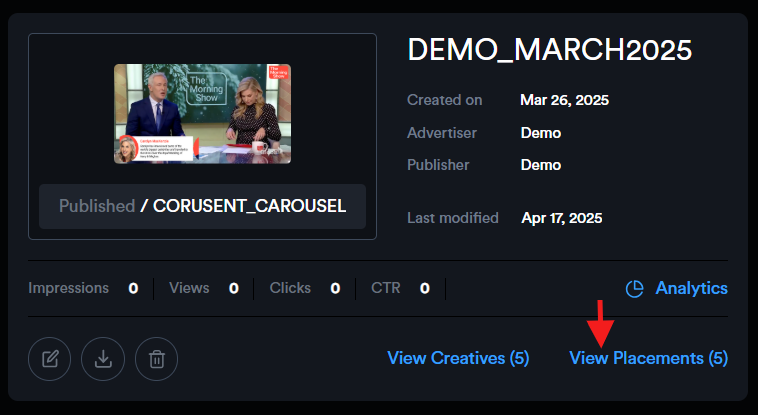The width and height of the screenshot is (758, 415).
Task: Click the pencil edit icon
Action: point(49,358)
